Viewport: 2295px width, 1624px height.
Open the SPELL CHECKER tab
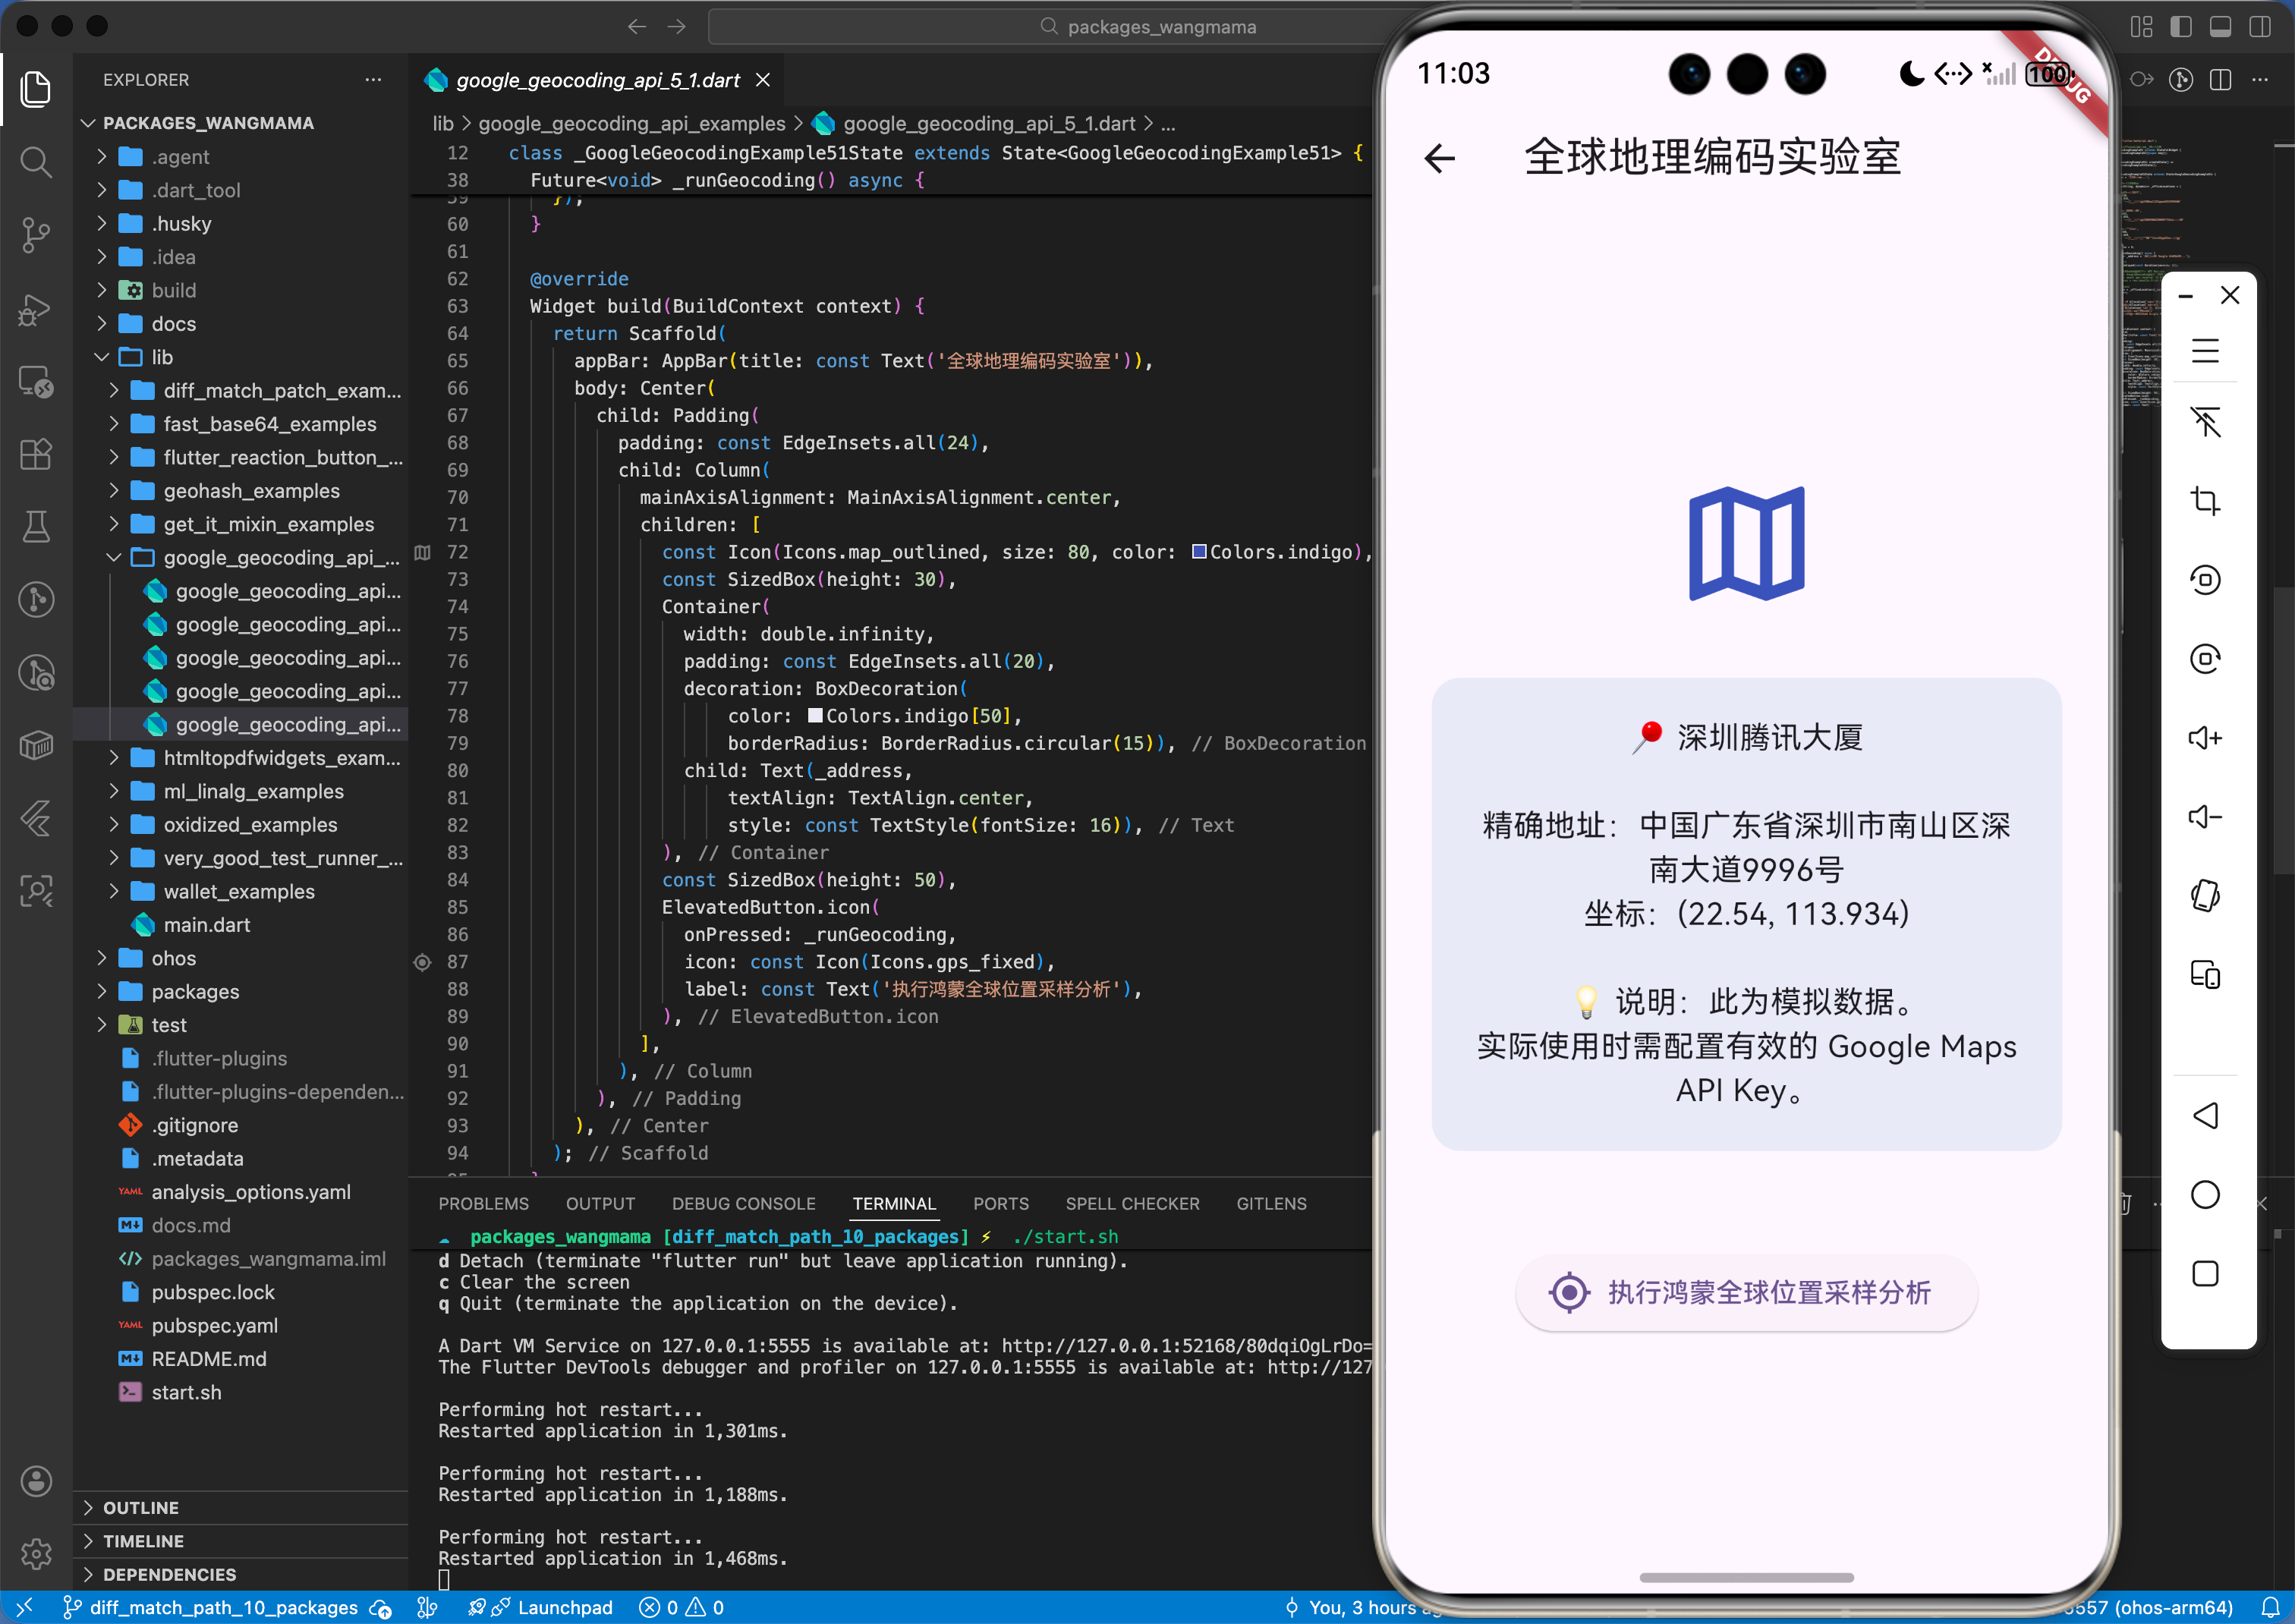click(x=1132, y=1203)
